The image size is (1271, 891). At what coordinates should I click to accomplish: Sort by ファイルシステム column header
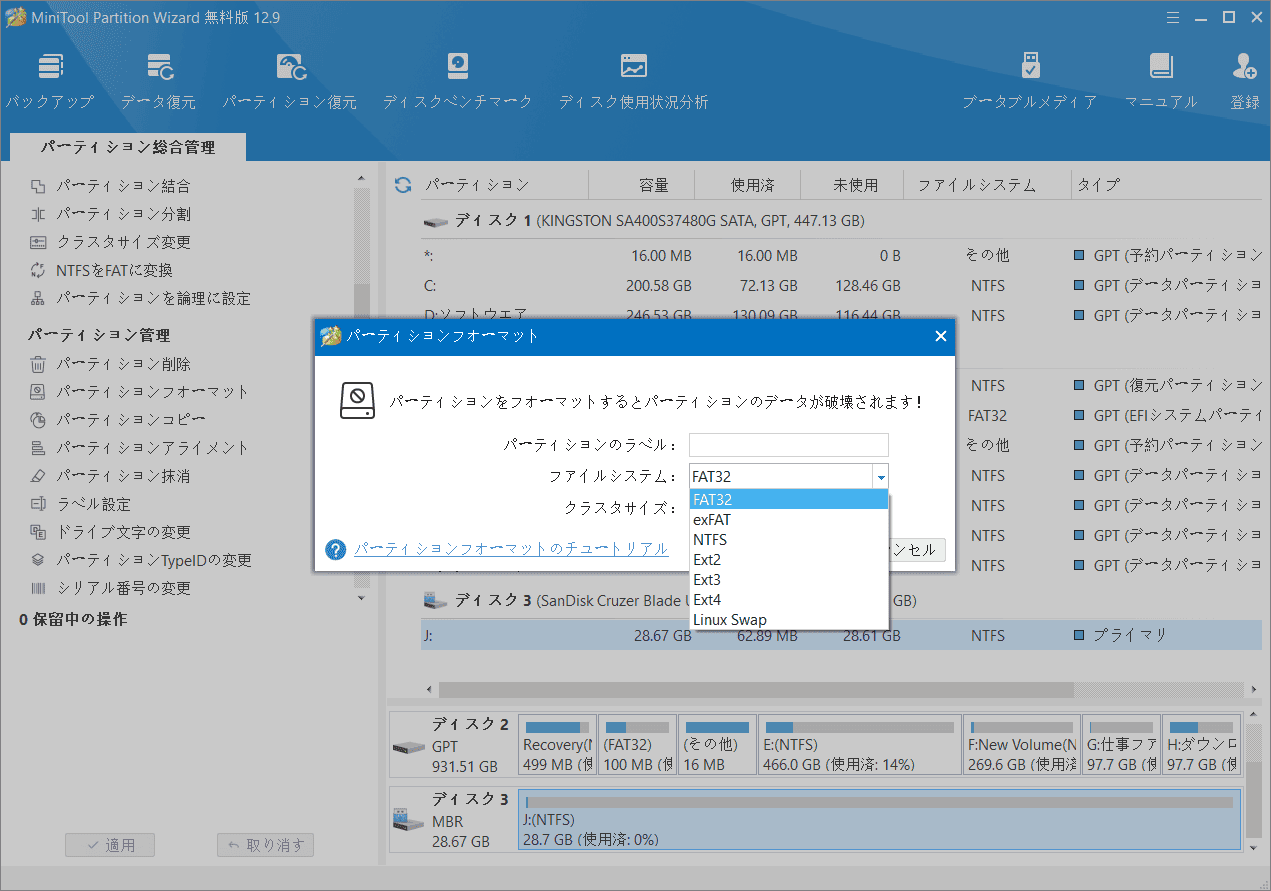click(977, 185)
